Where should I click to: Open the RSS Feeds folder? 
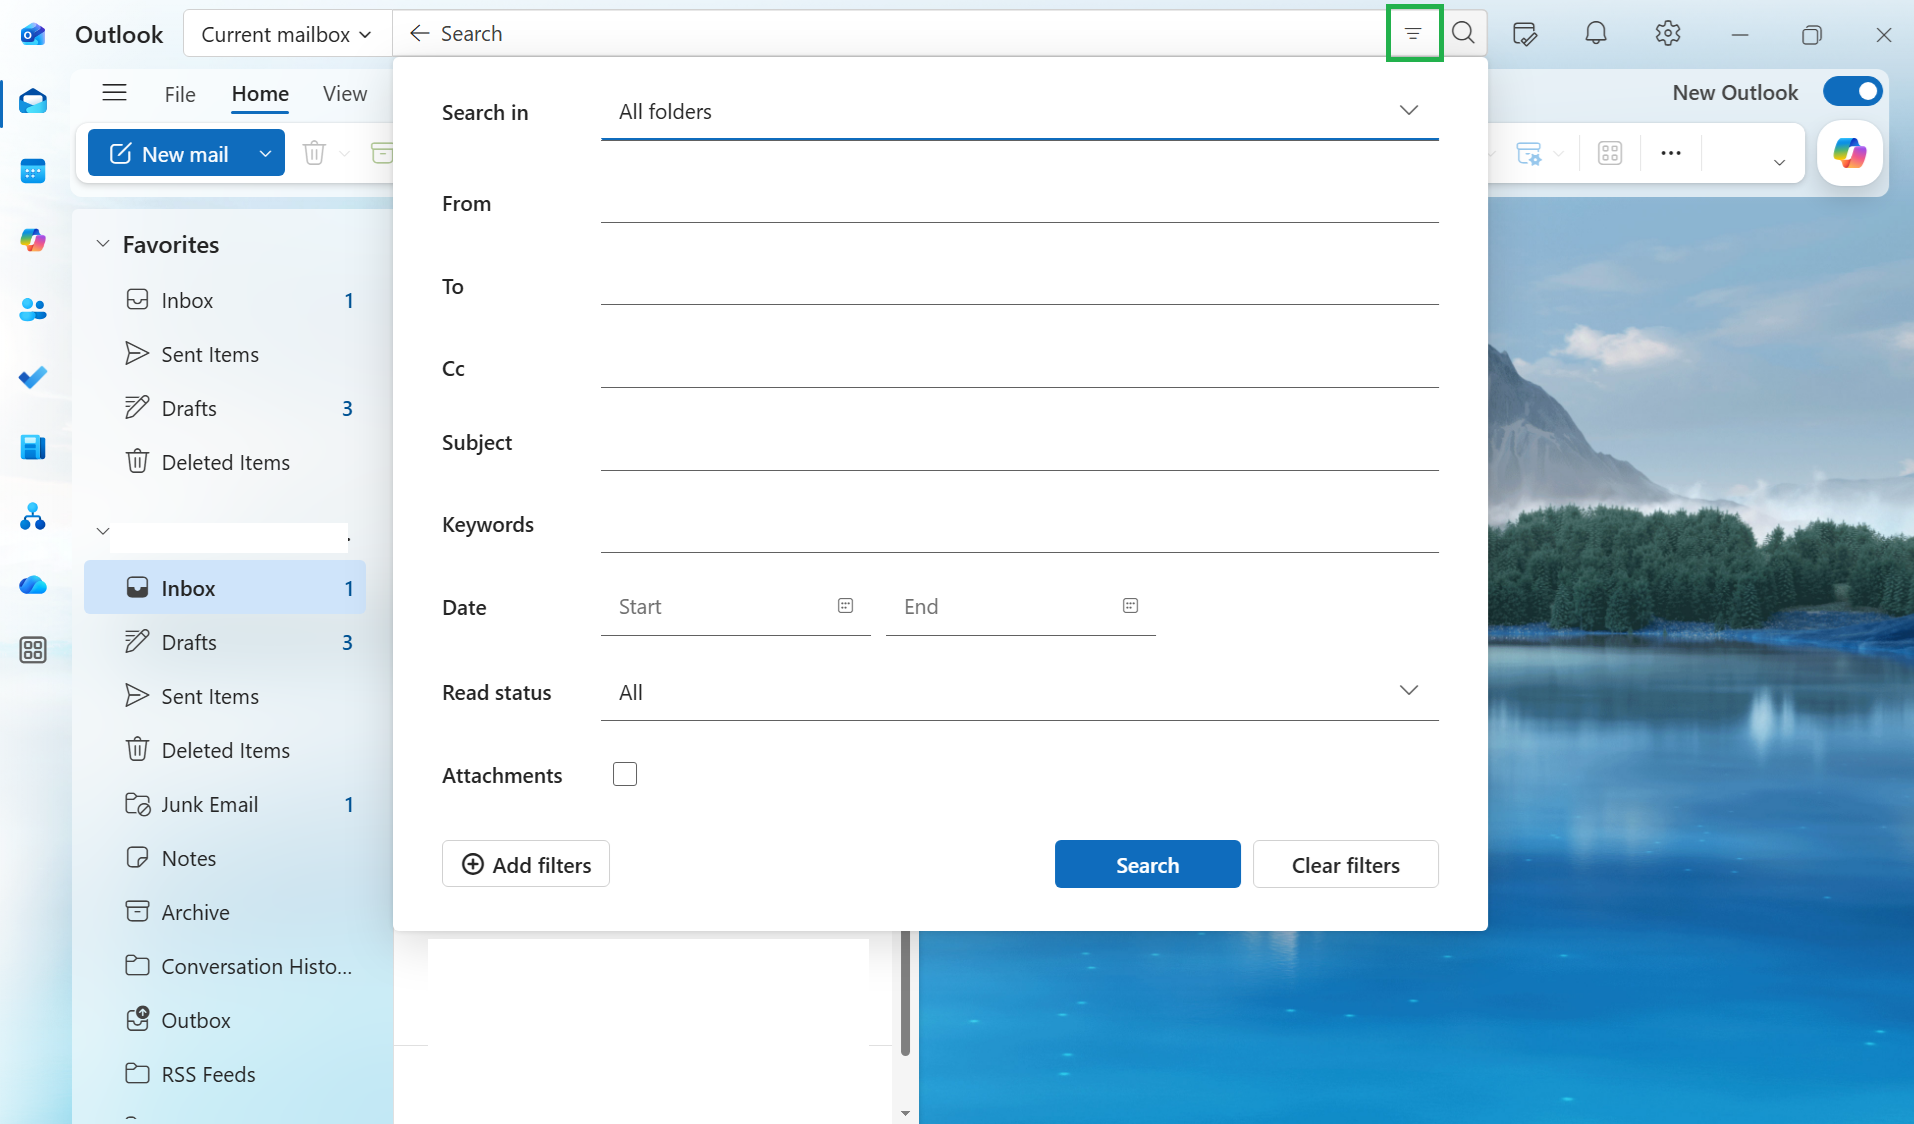click(x=225, y=1074)
